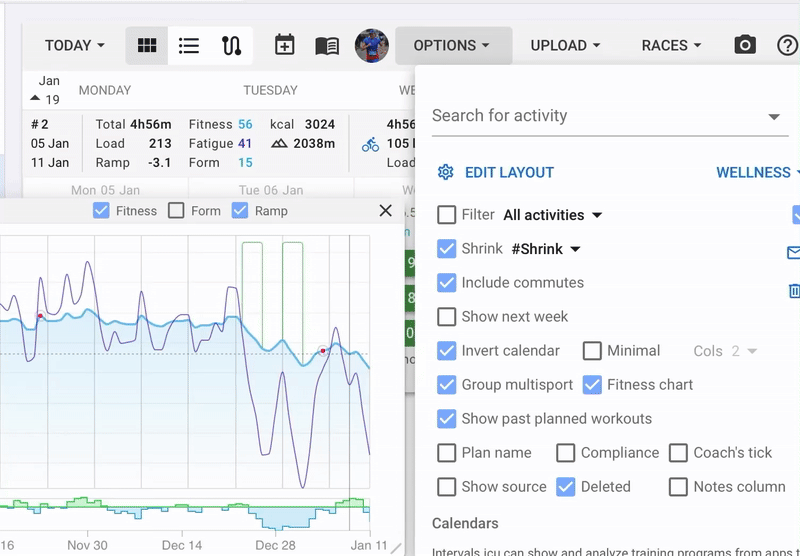This screenshot has width=800, height=556.
Task: Click the Search for activity field
Action: [595, 116]
